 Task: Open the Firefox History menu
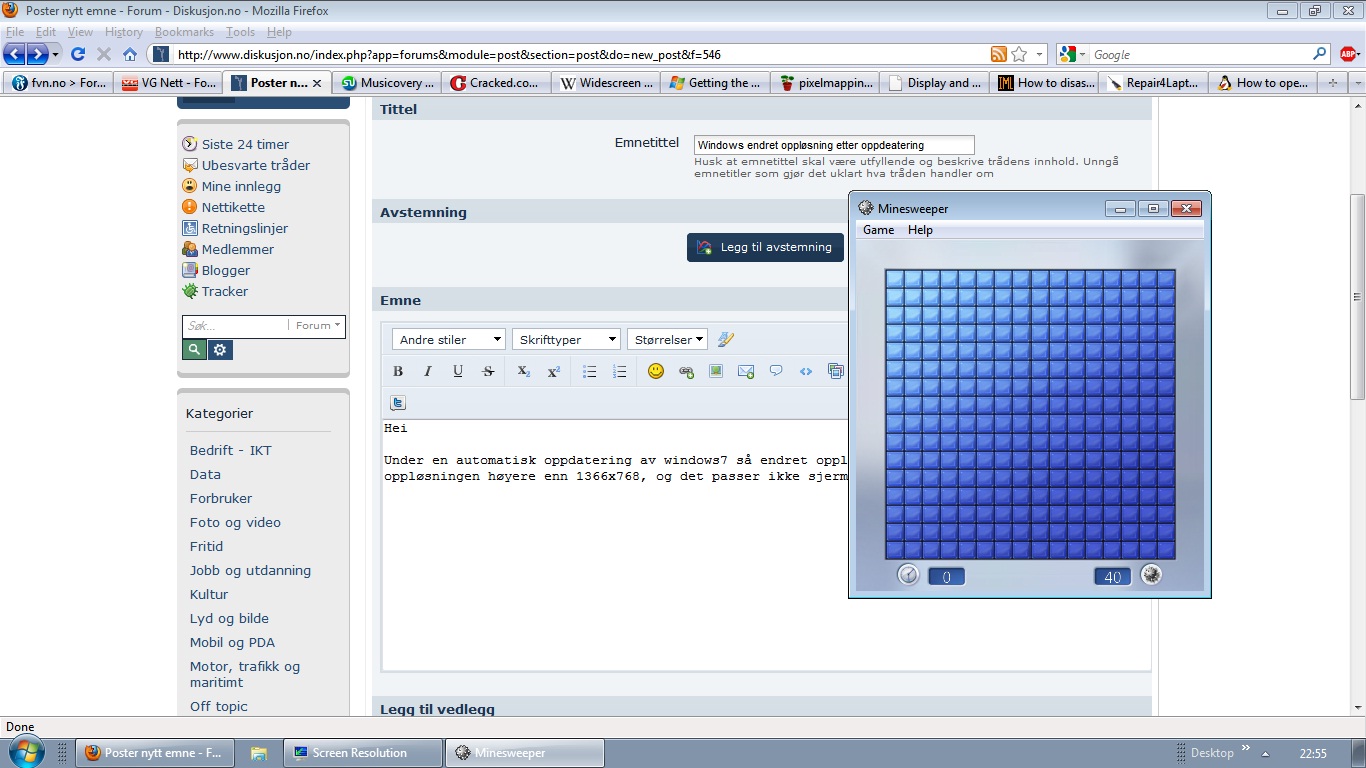click(x=124, y=32)
